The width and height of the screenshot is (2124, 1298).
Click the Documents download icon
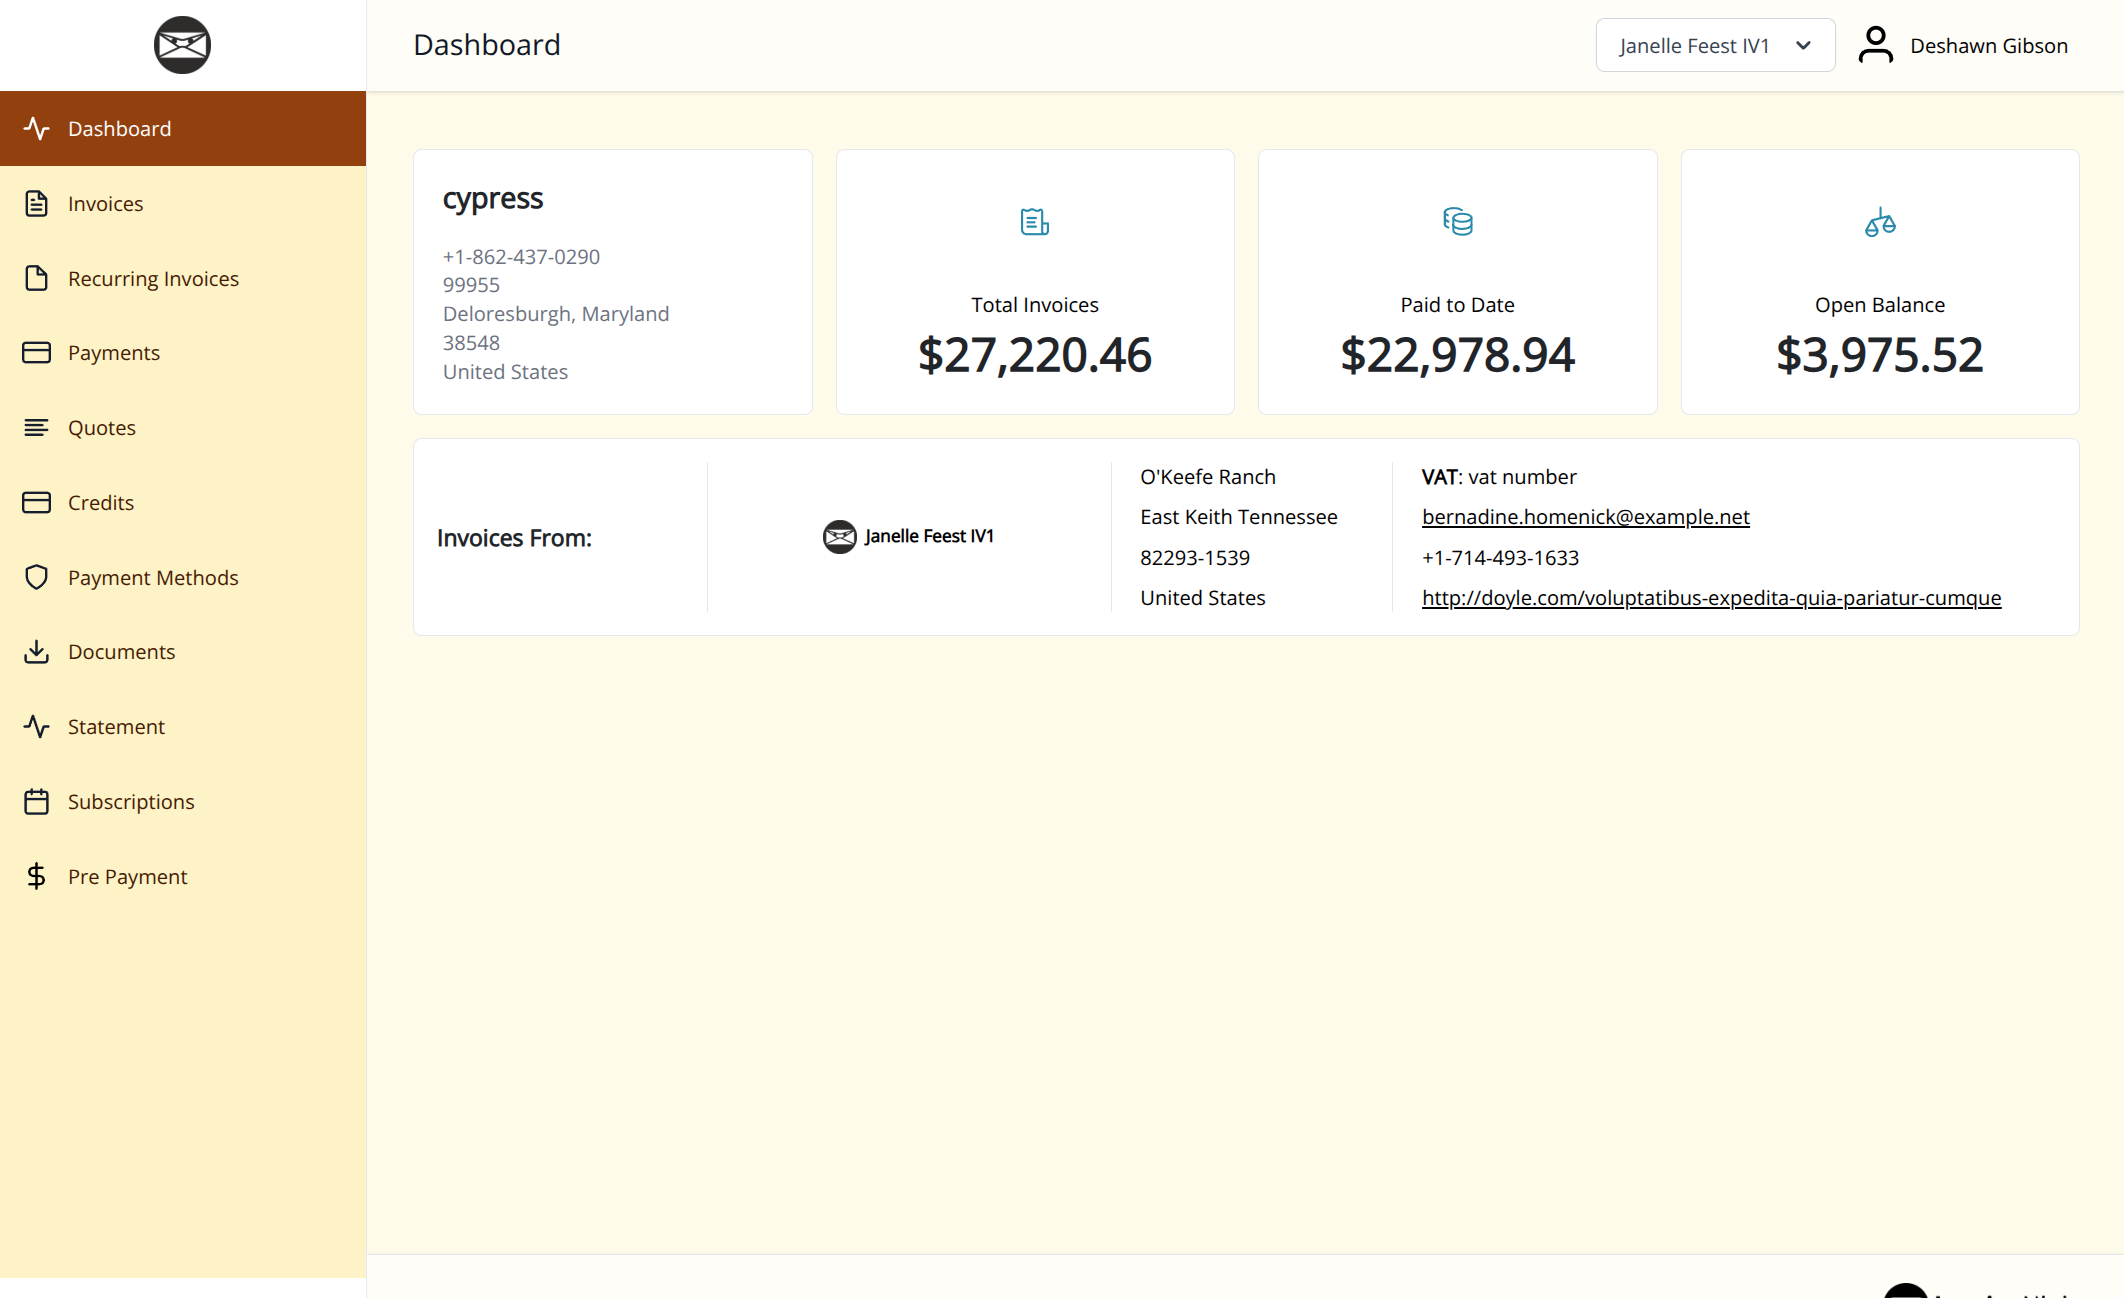pos(37,651)
